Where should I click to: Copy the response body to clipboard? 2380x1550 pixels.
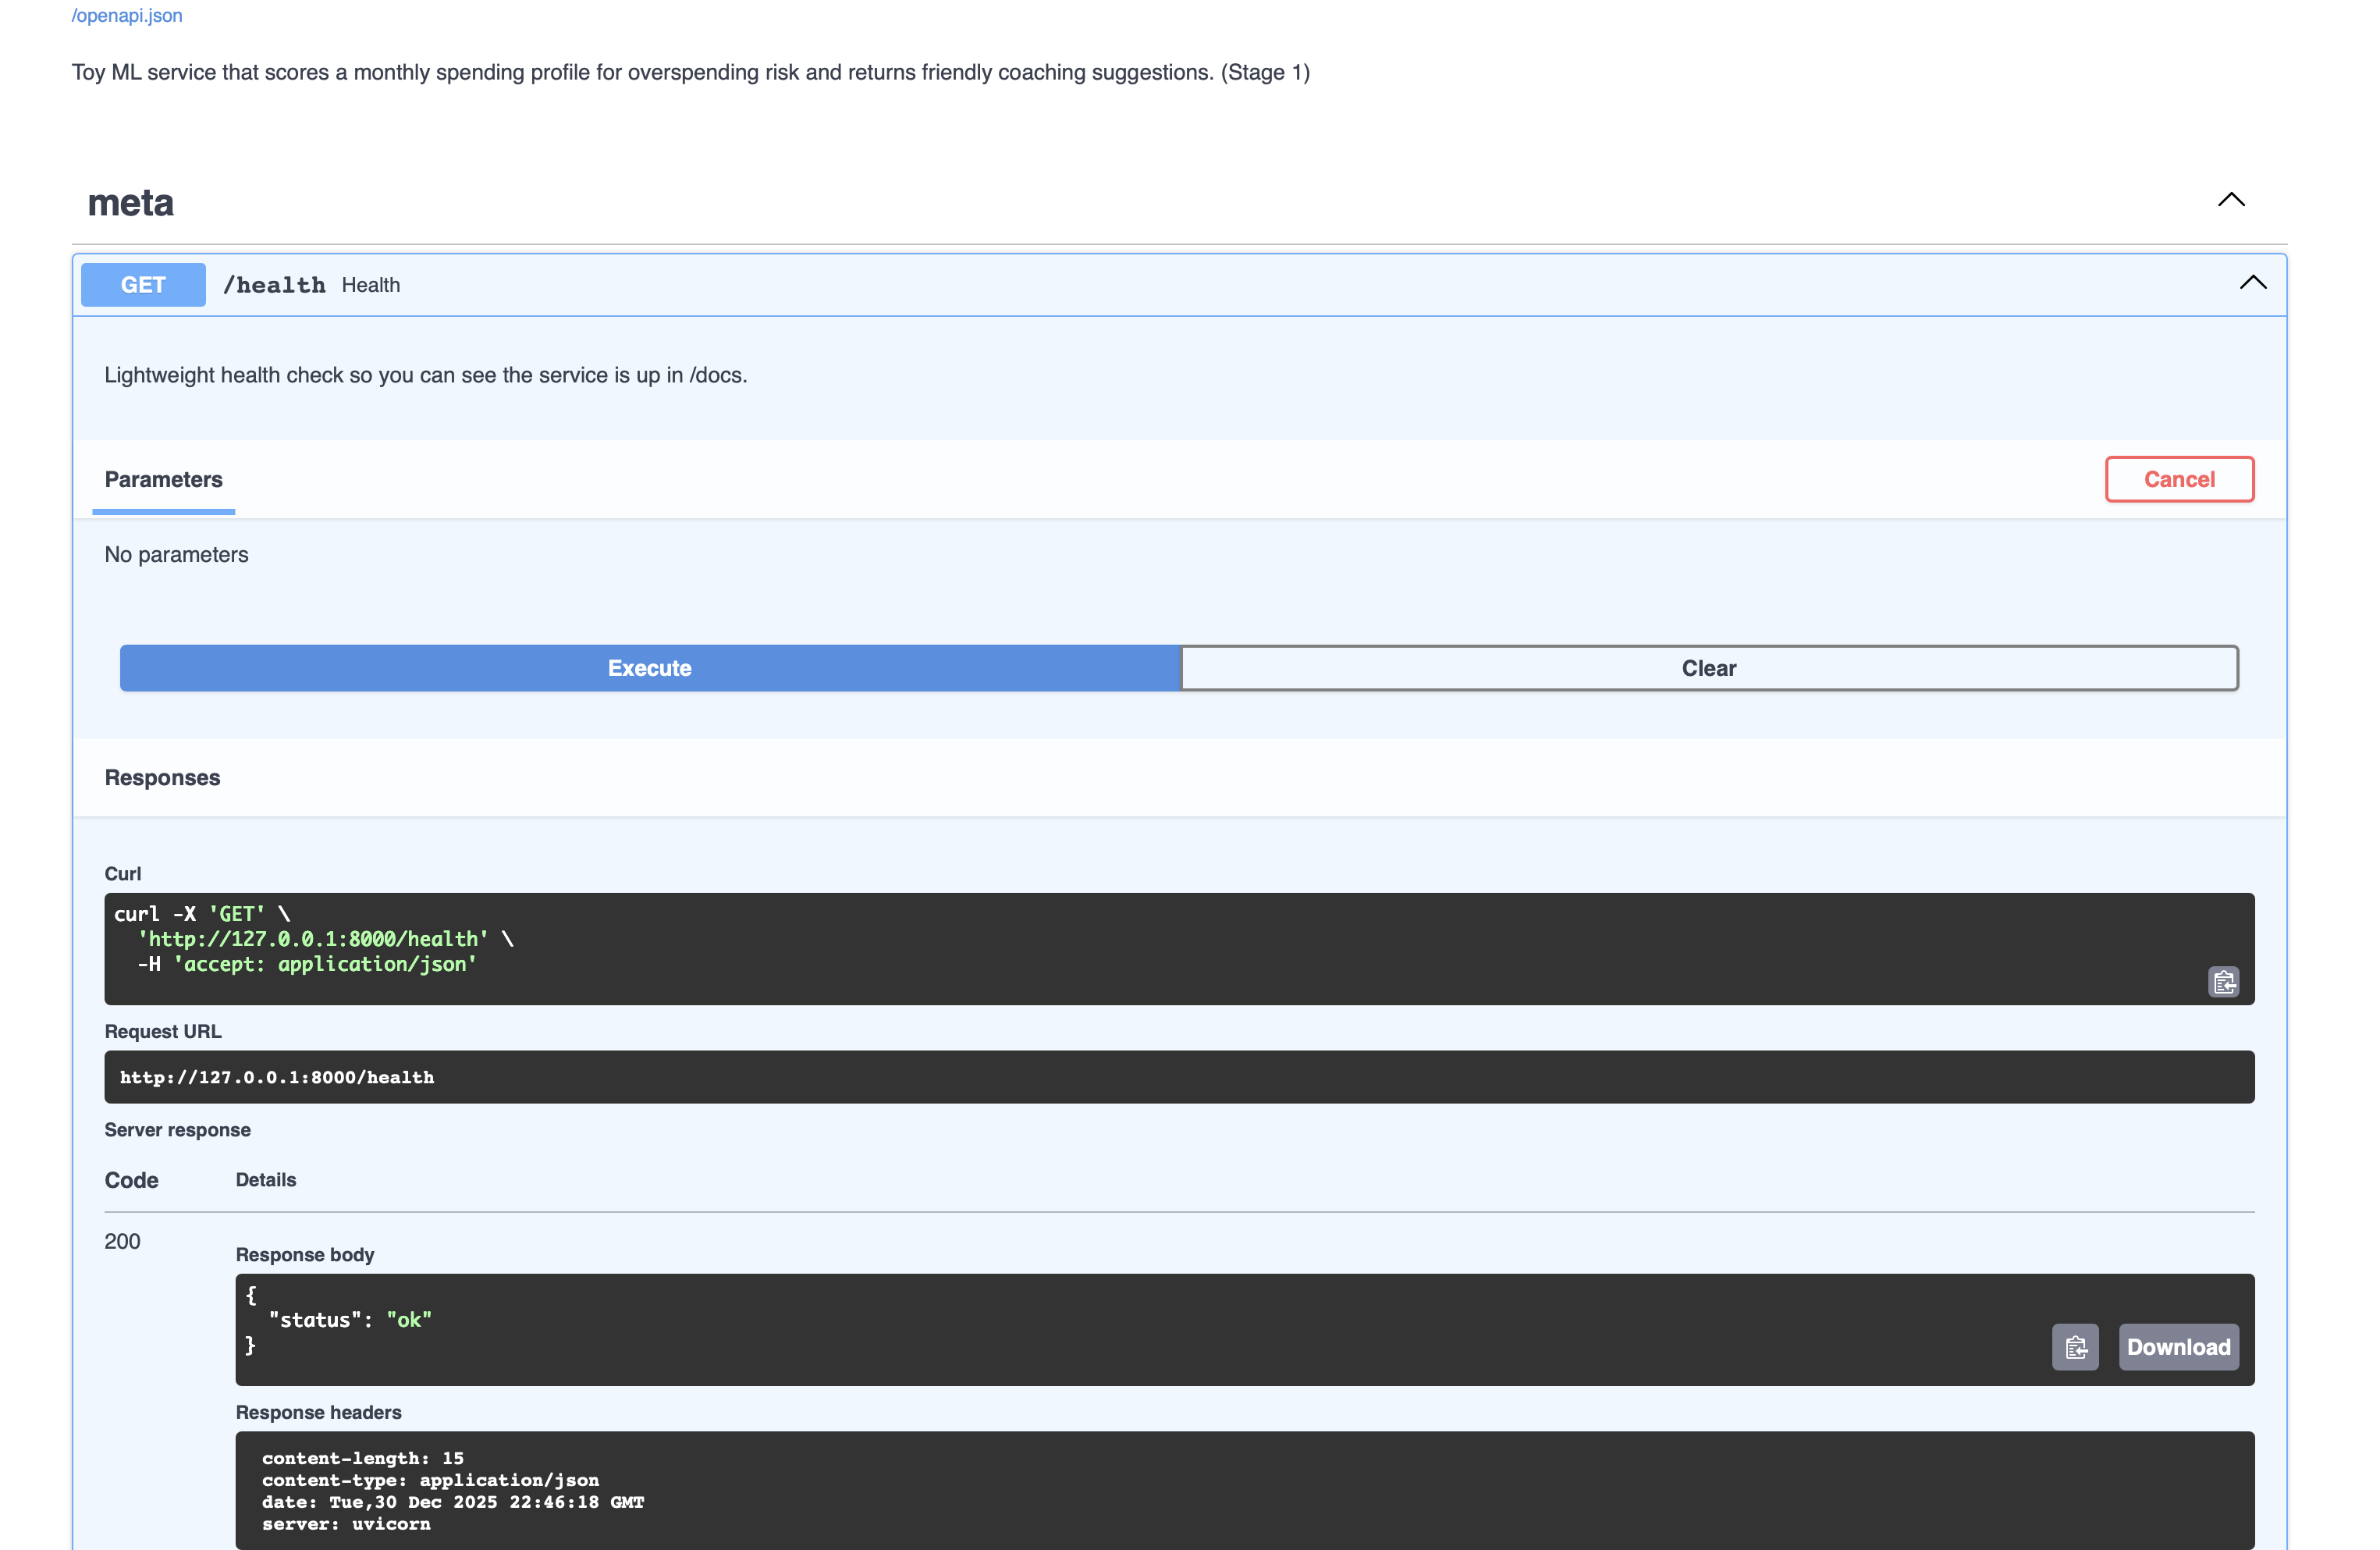tap(2075, 1347)
